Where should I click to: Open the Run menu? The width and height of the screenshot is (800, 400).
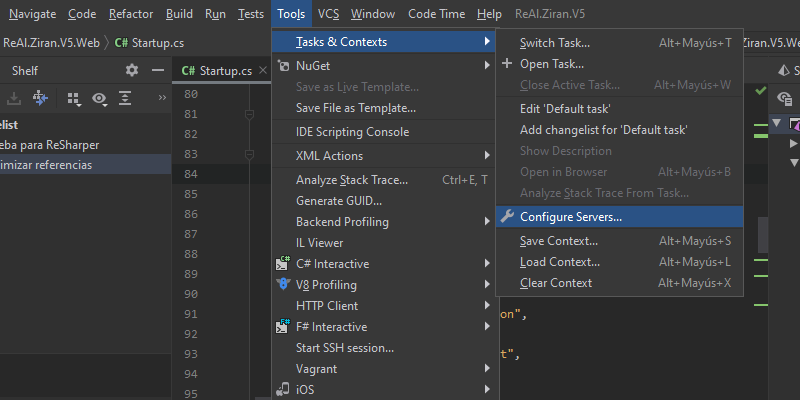click(215, 14)
